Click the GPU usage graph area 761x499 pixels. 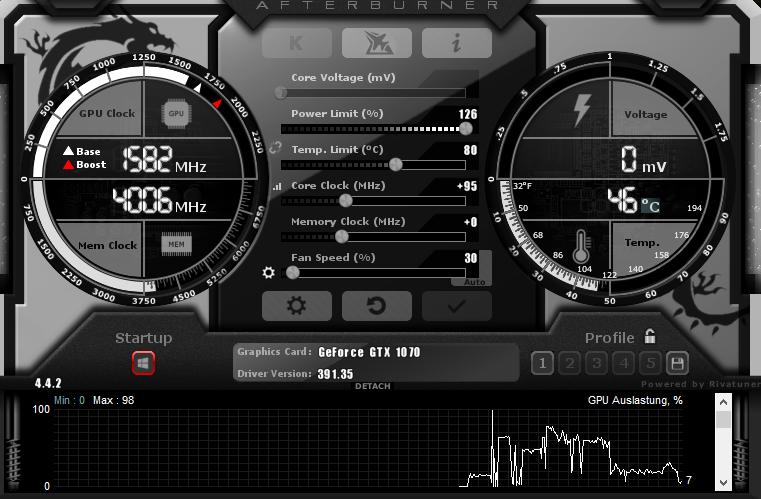click(x=368, y=448)
